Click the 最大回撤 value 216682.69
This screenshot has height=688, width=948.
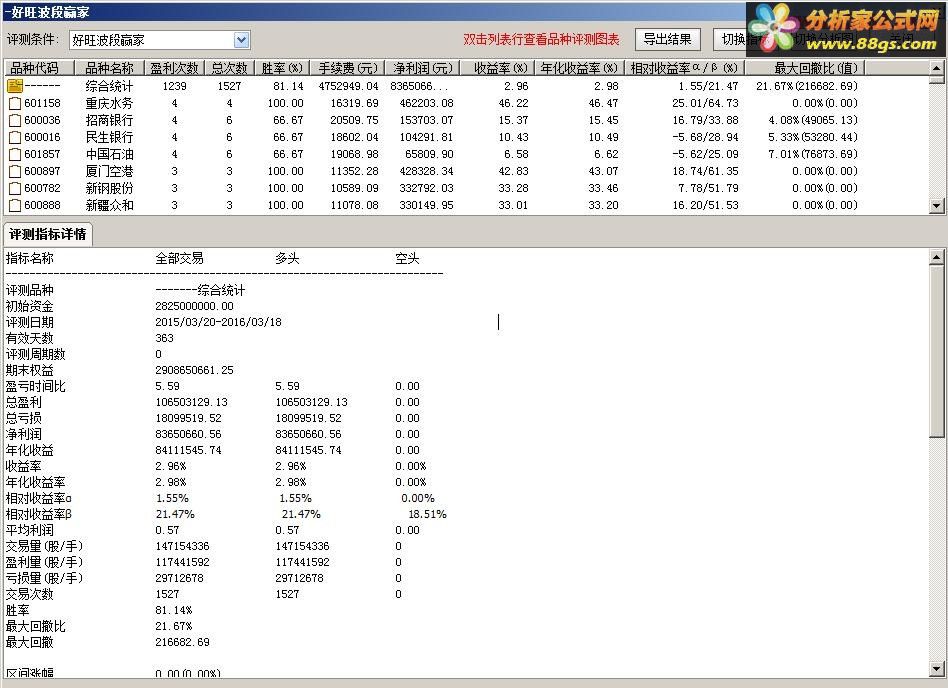tap(183, 642)
